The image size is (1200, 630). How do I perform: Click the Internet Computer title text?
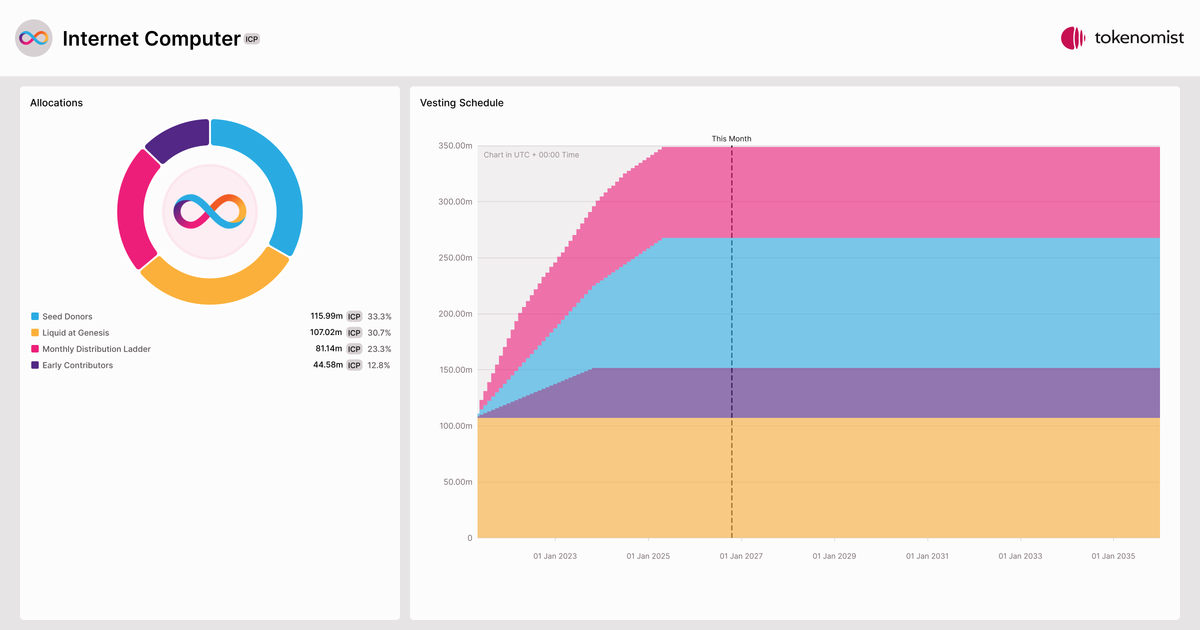click(x=151, y=38)
